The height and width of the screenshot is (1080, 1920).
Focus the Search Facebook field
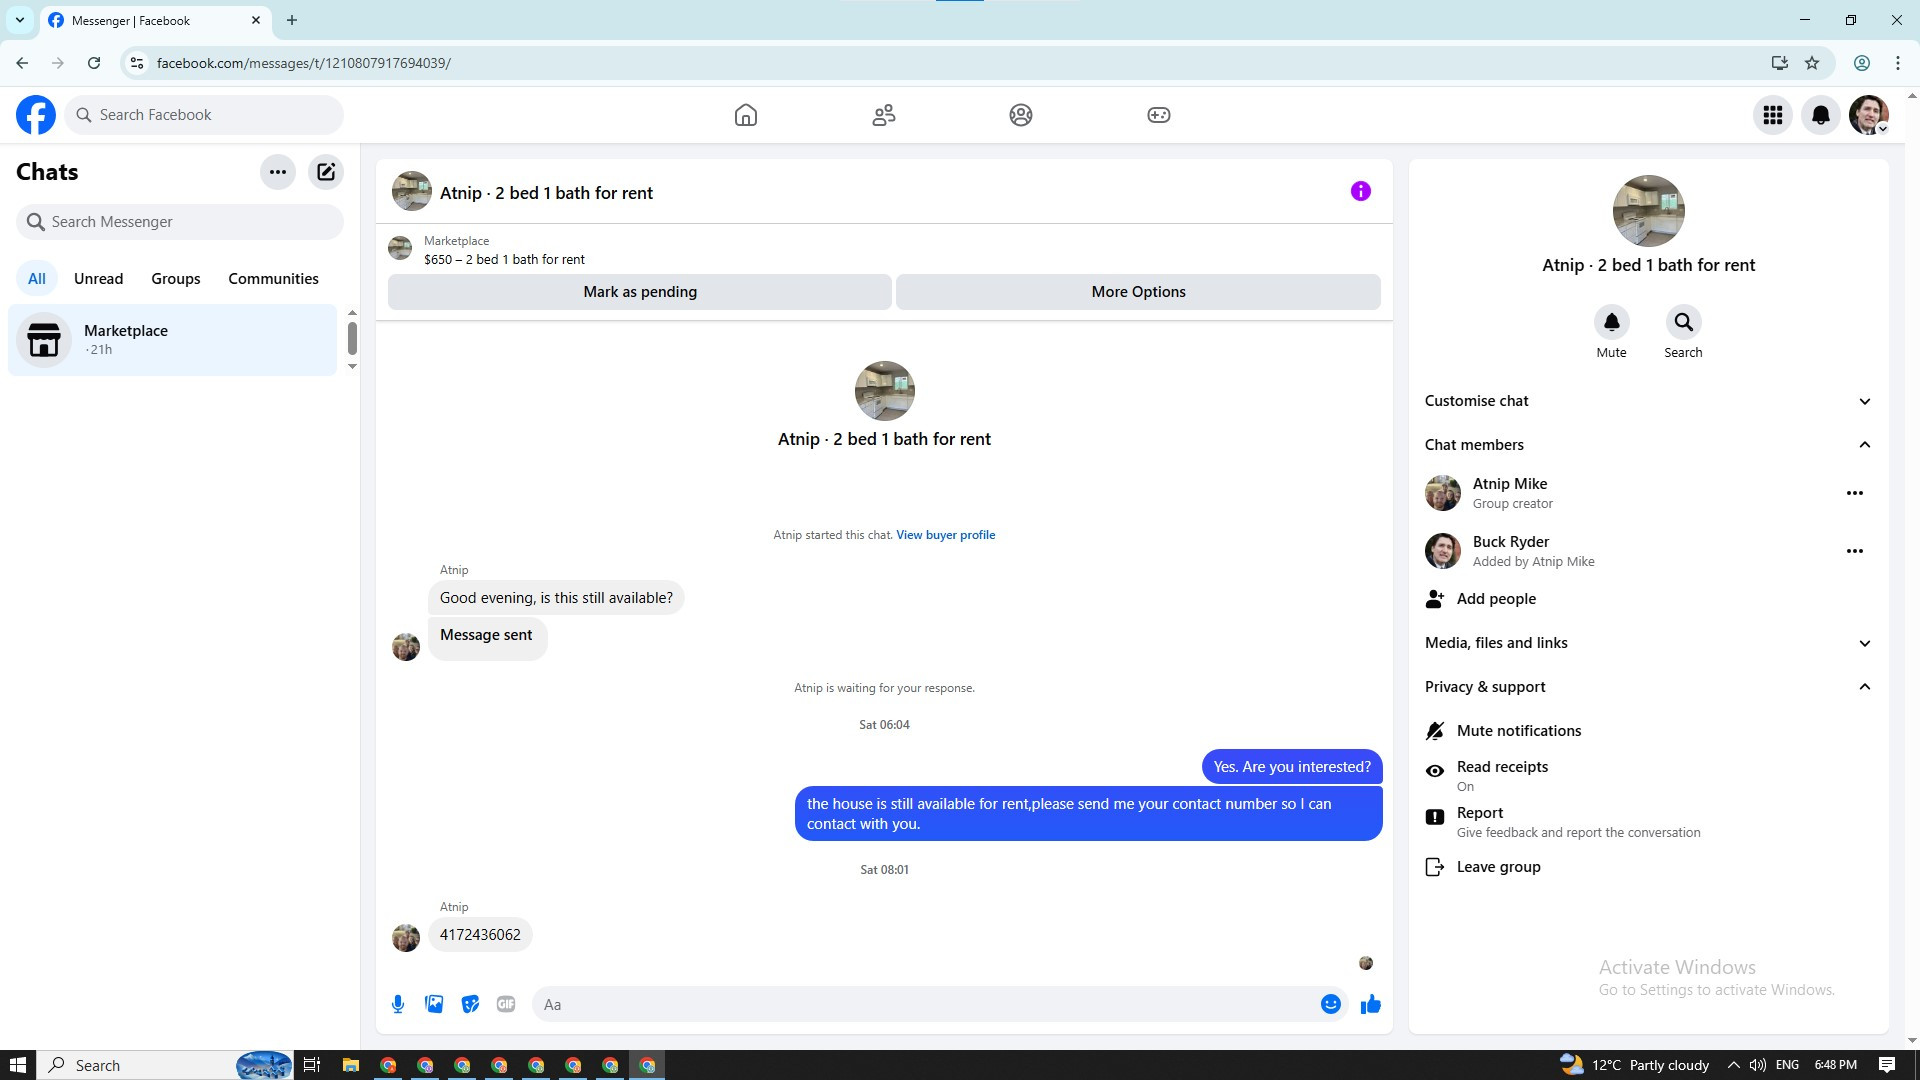204,115
